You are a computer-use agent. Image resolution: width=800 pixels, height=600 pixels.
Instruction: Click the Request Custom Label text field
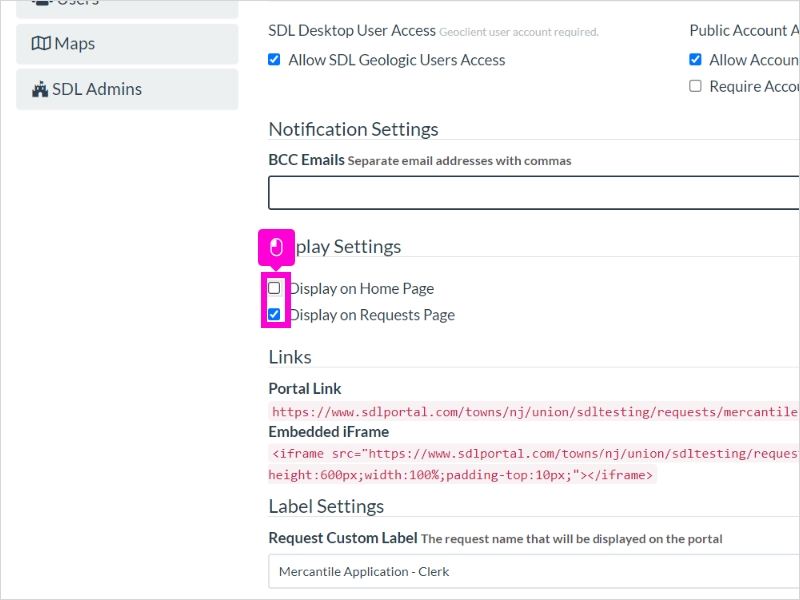tap(534, 571)
